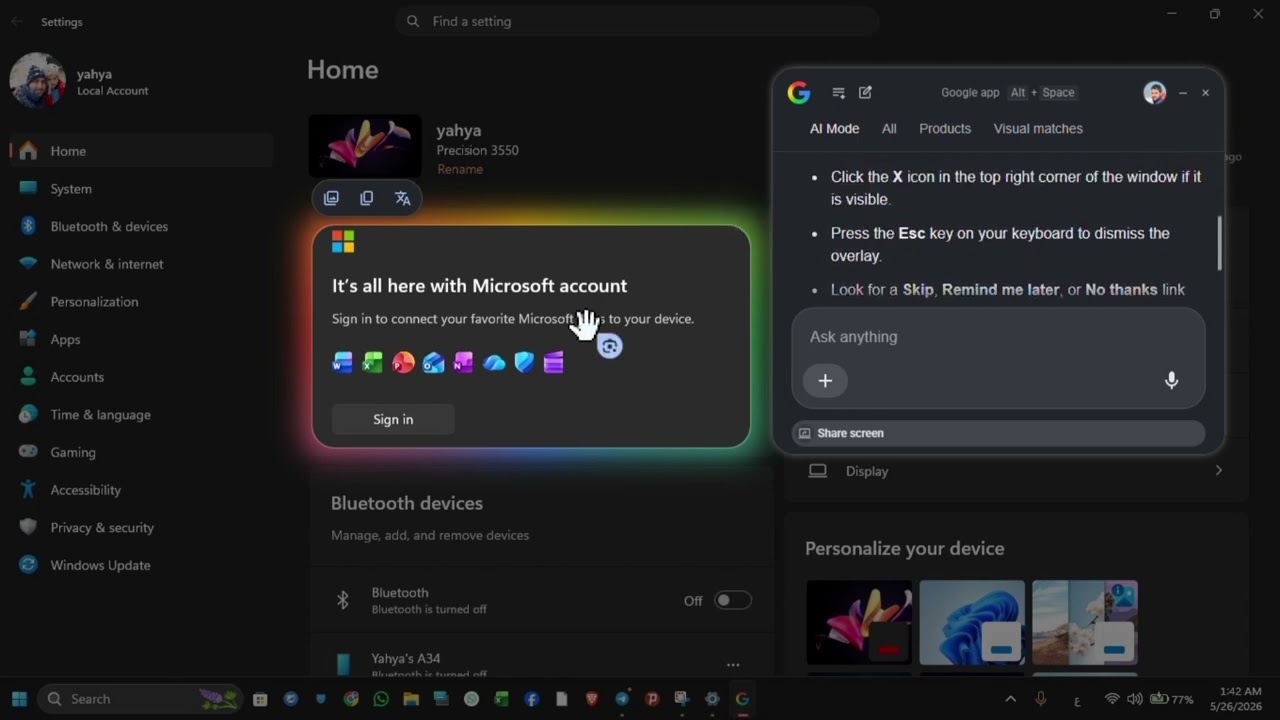
Task: Click the microphone voice input icon
Action: 1171,380
